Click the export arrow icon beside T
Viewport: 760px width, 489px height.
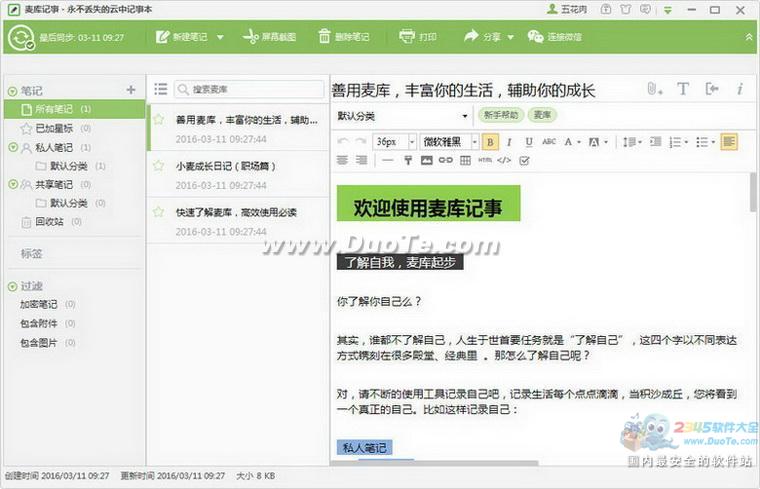tap(712, 89)
